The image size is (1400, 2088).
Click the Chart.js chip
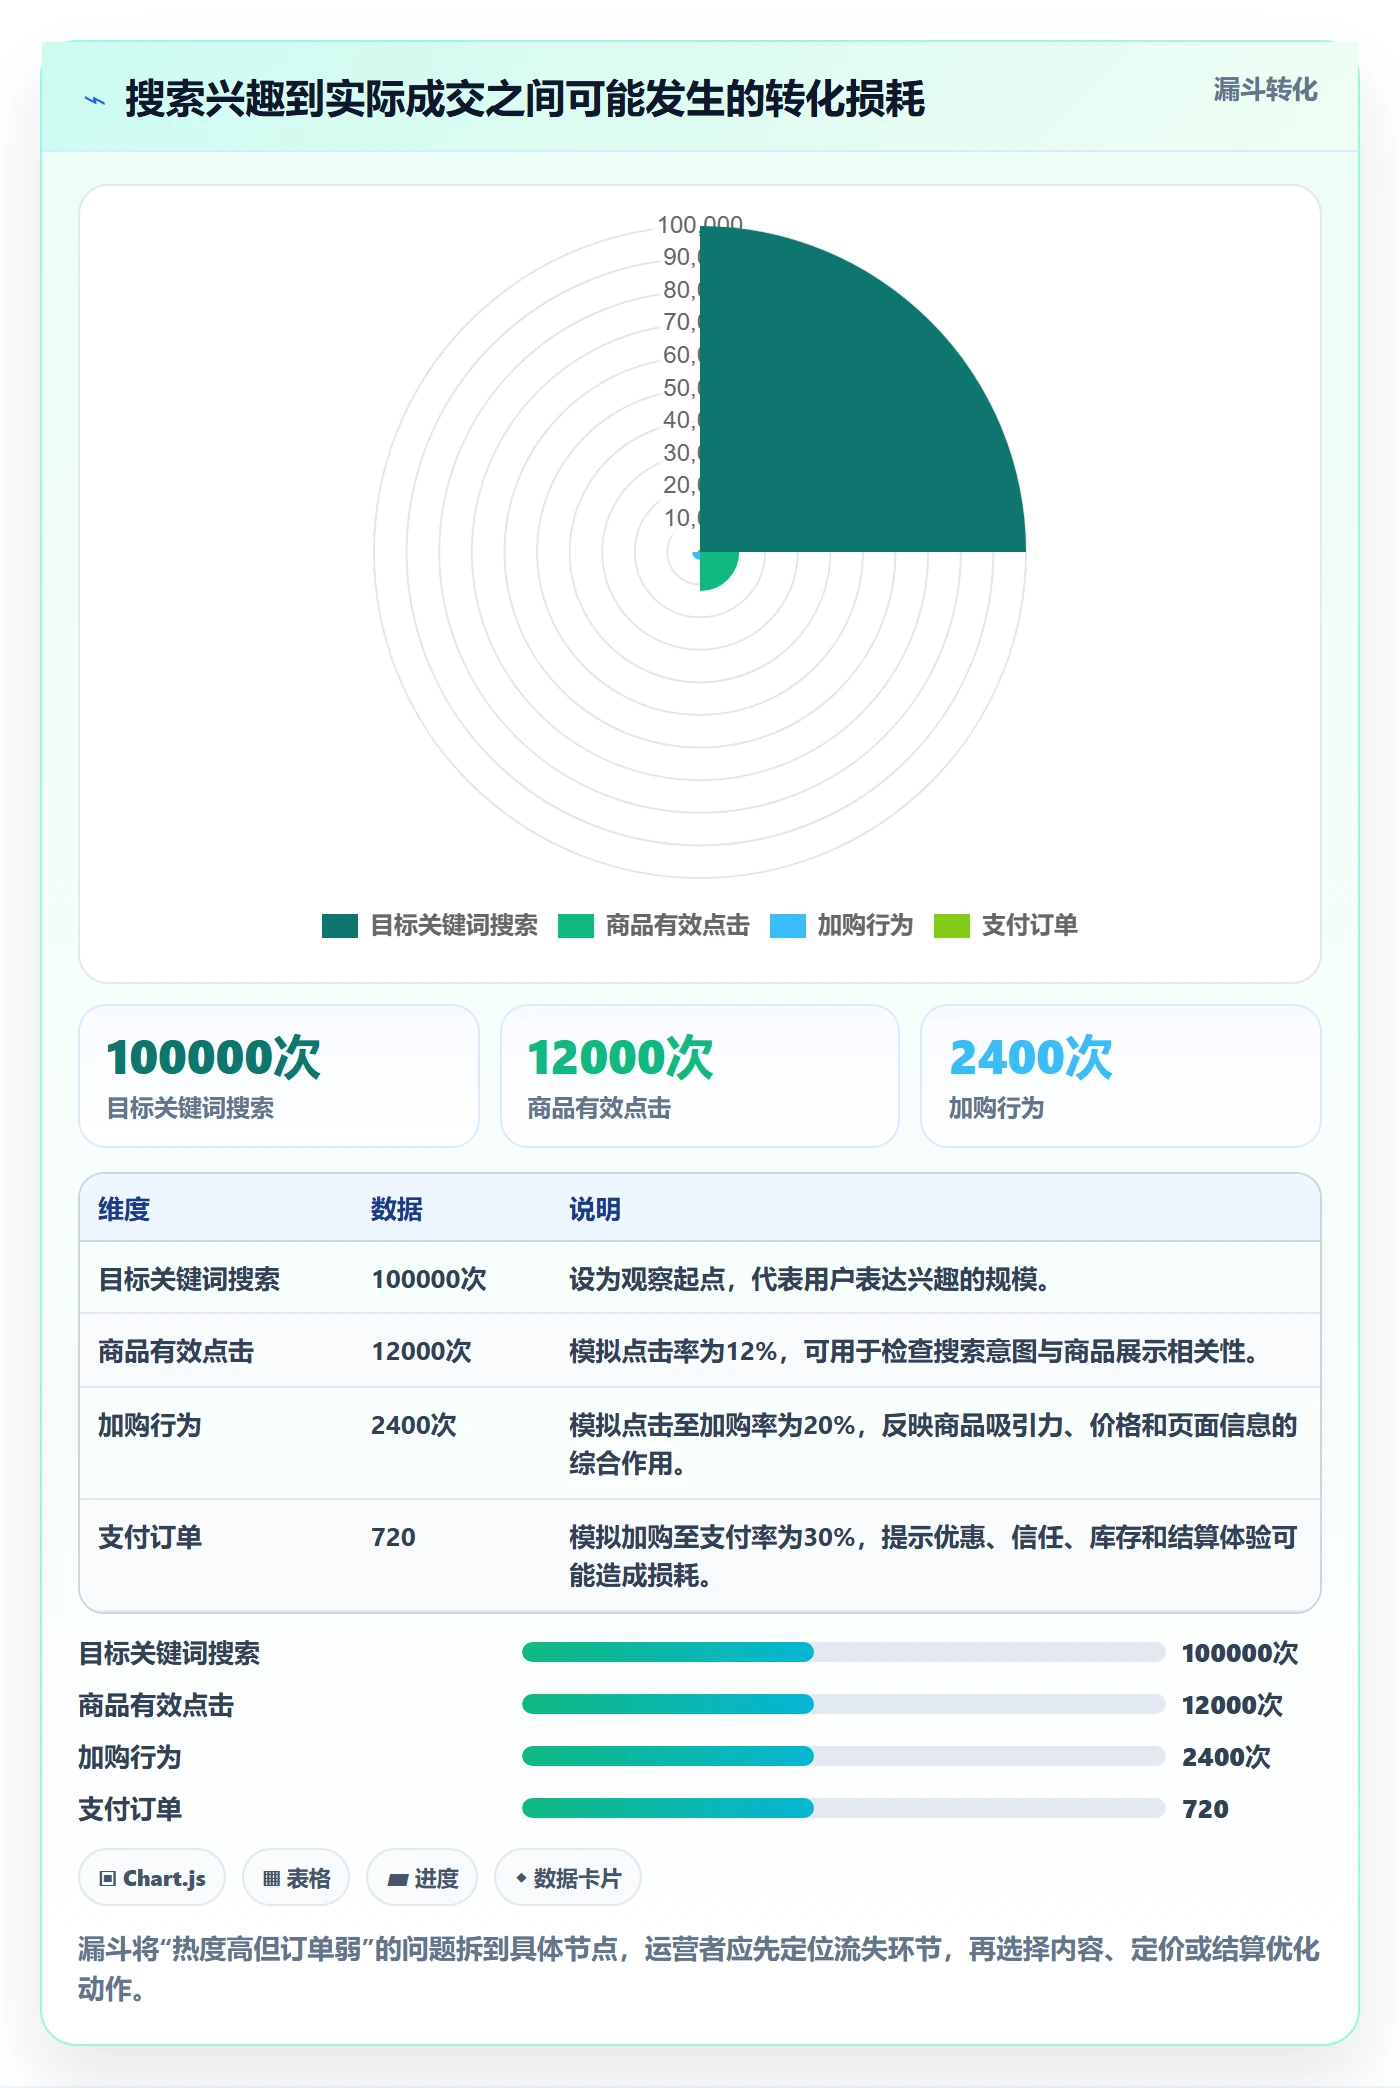152,1878
